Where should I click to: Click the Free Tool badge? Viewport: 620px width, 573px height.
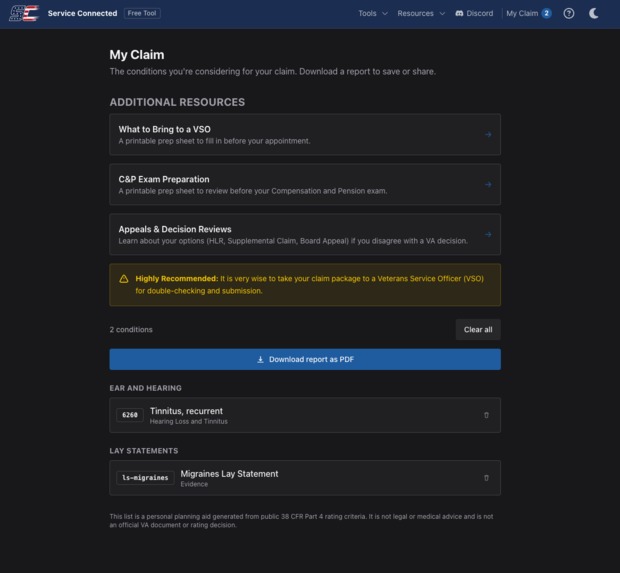click(142, 13)
